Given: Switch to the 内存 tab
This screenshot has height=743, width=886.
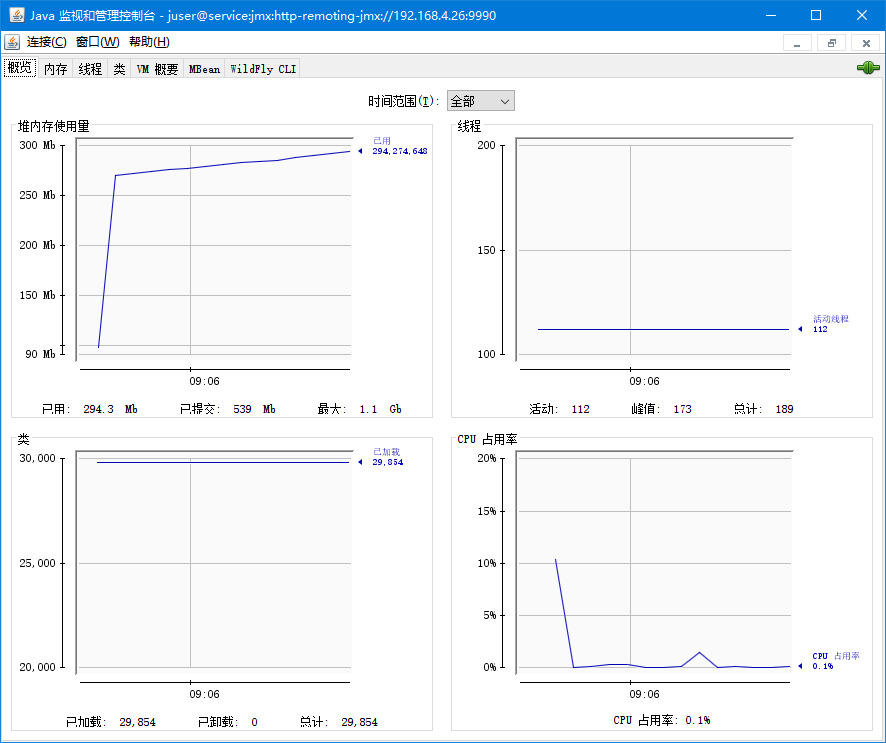Looking at the screenshot, I should pos(55,69).
